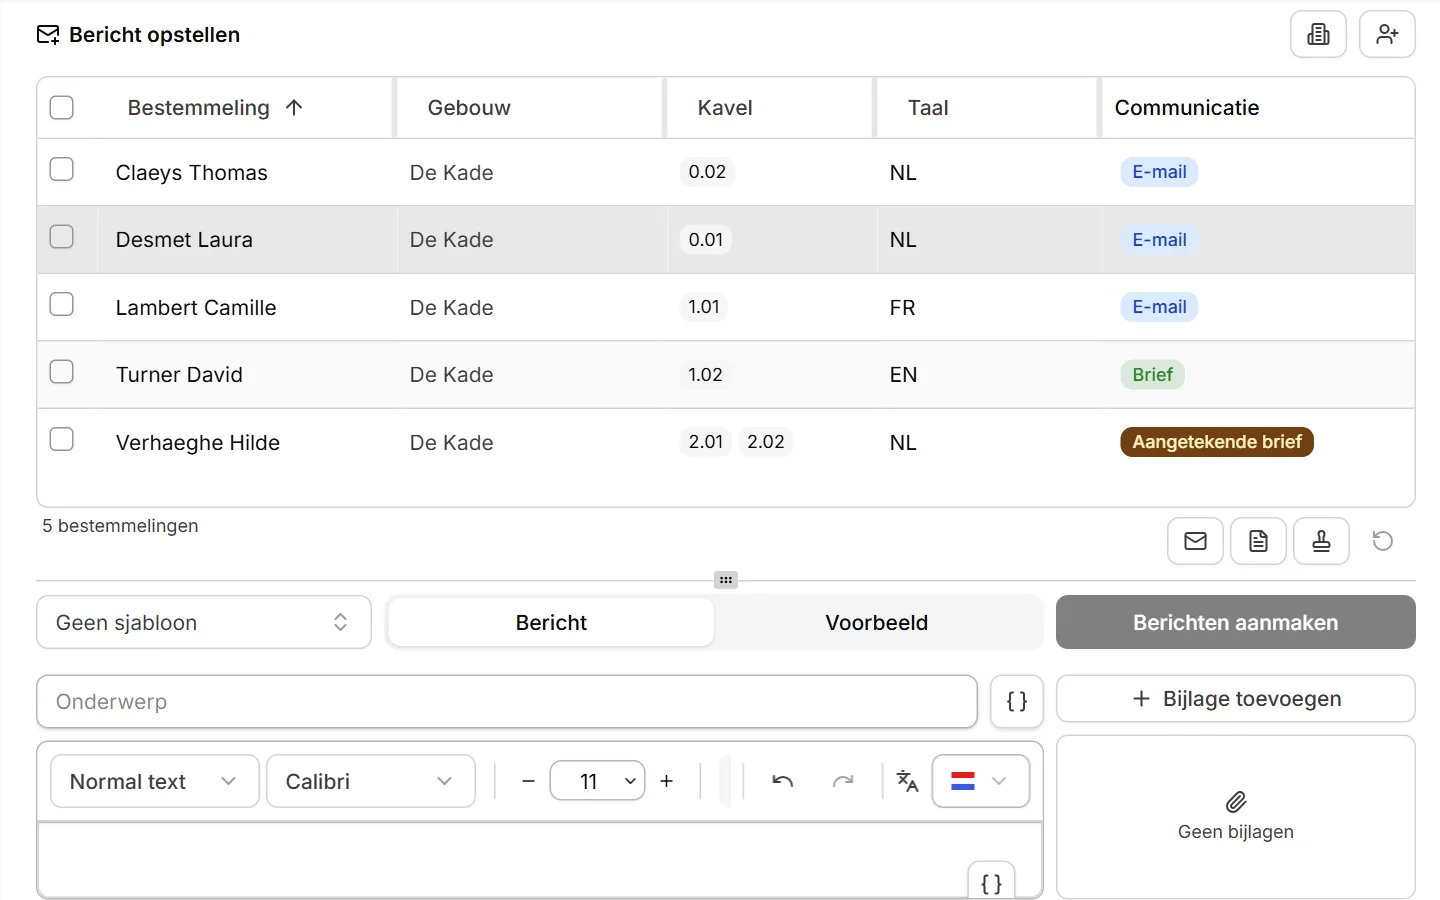This screenshot has width=1440, height=900.
Task: Switch to the Bericht tab
Action: (x=551, y=622)
